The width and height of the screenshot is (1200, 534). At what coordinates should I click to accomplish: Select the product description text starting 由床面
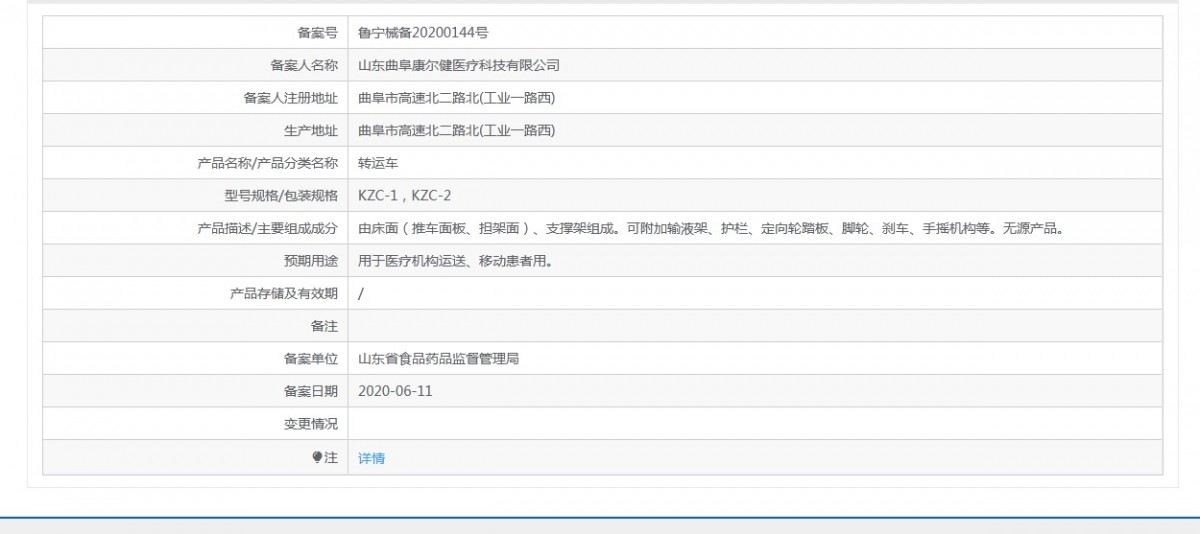(x=710, y=229)
